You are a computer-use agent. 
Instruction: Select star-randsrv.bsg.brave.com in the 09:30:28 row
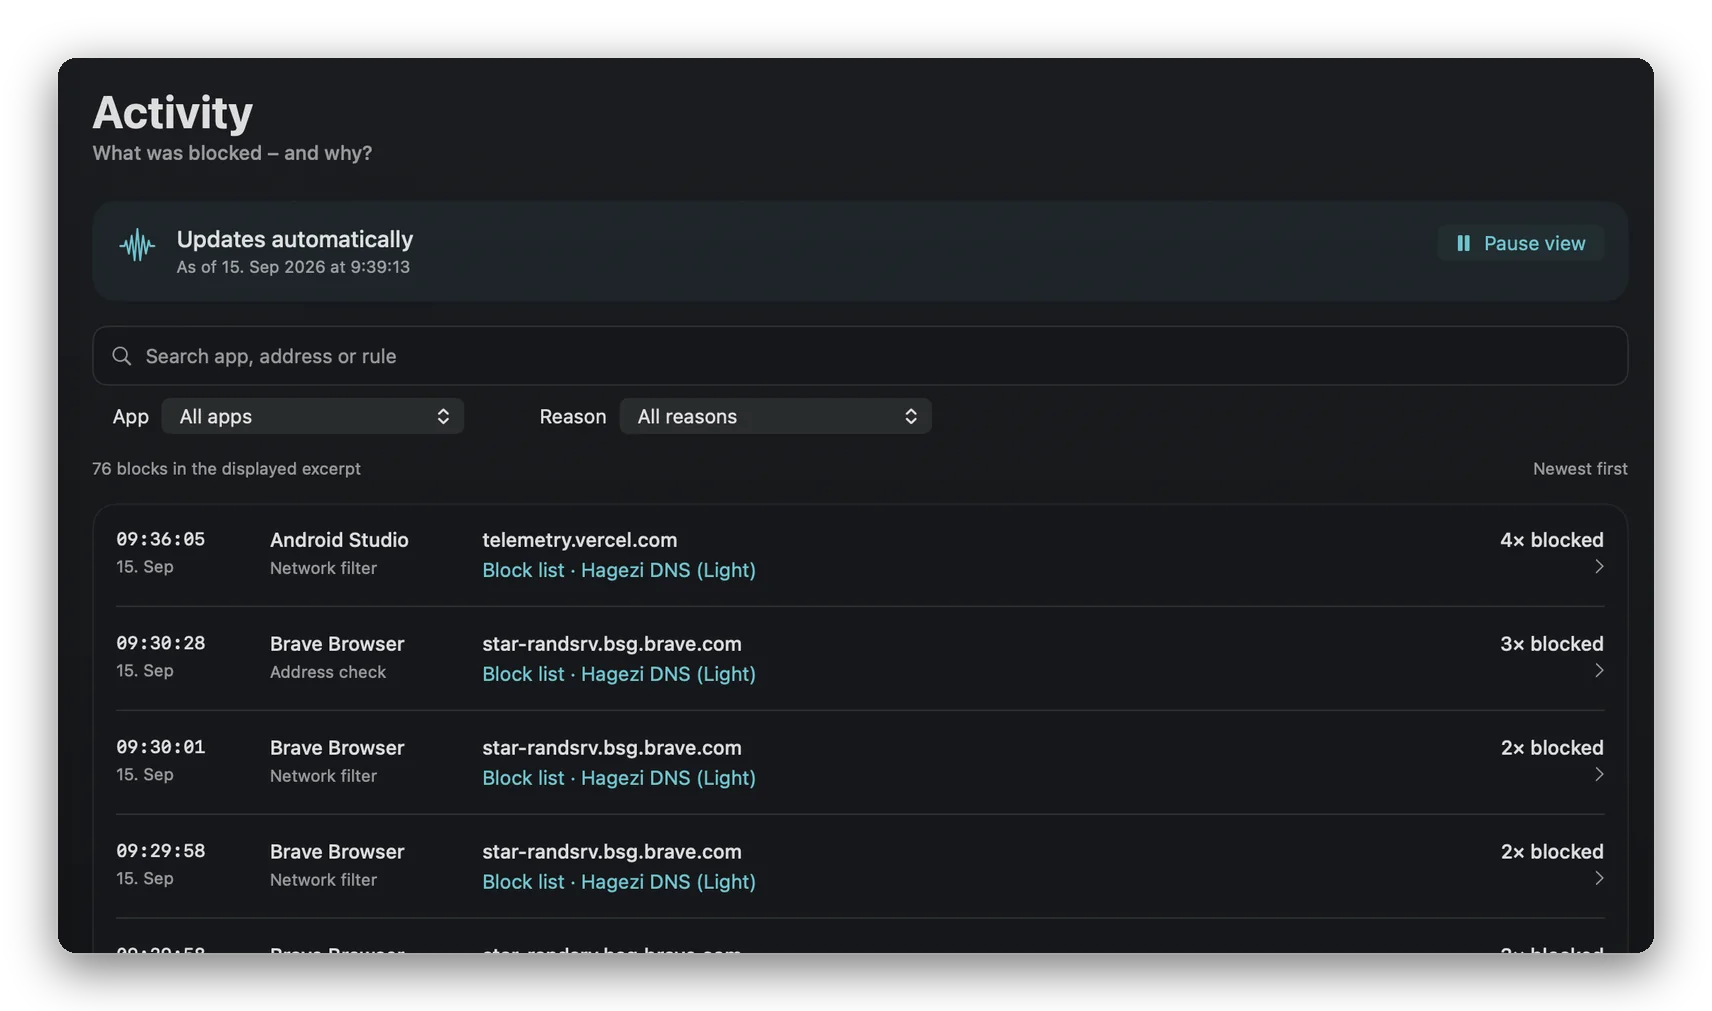pos(612,644)
